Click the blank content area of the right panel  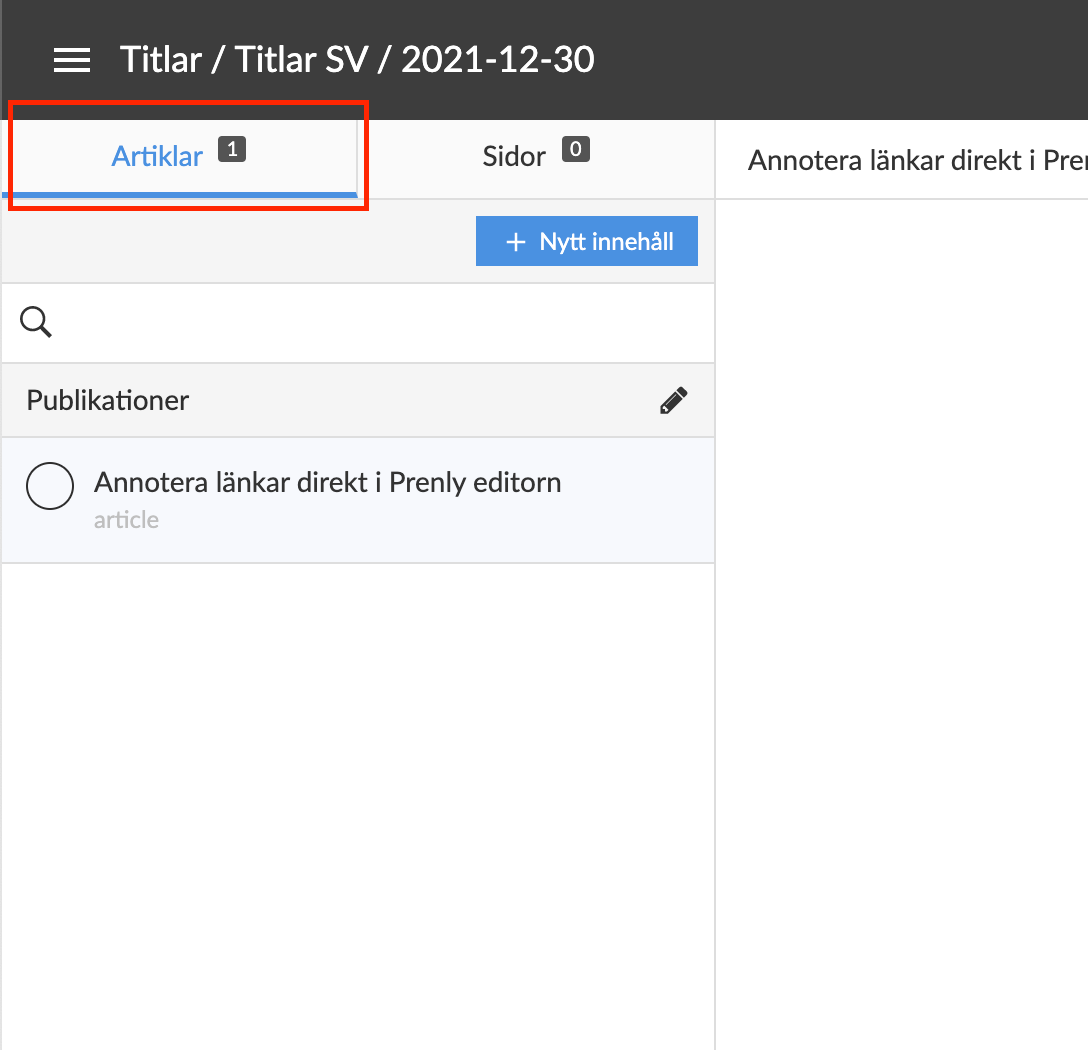click(x=900, y=620)
